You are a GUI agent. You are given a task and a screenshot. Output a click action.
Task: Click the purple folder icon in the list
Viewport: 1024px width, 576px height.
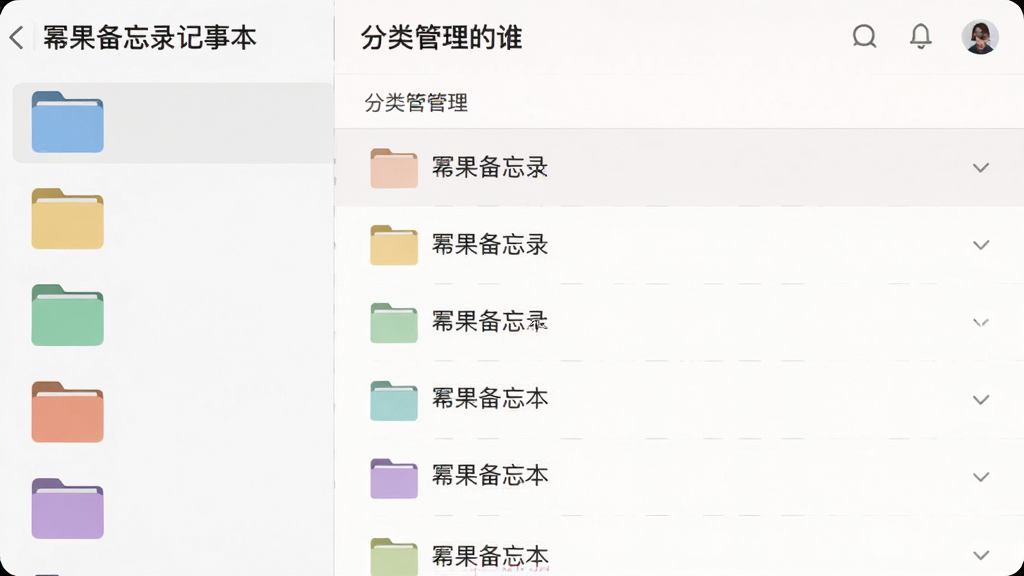coord(394,478)
